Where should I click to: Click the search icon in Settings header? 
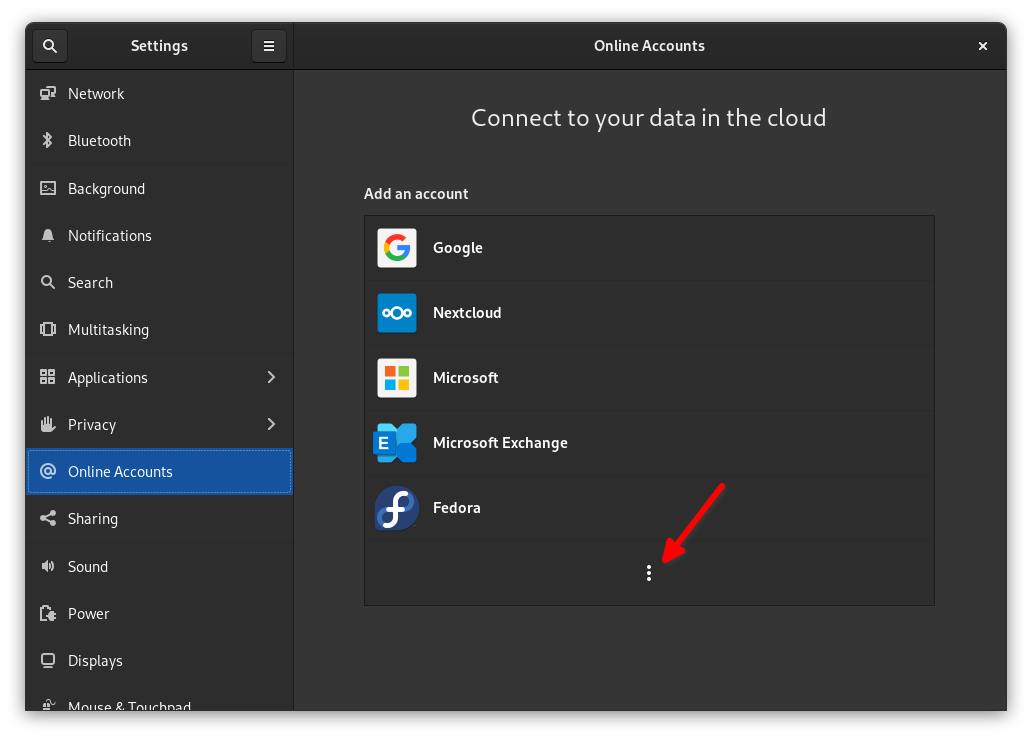click(50, 46)
